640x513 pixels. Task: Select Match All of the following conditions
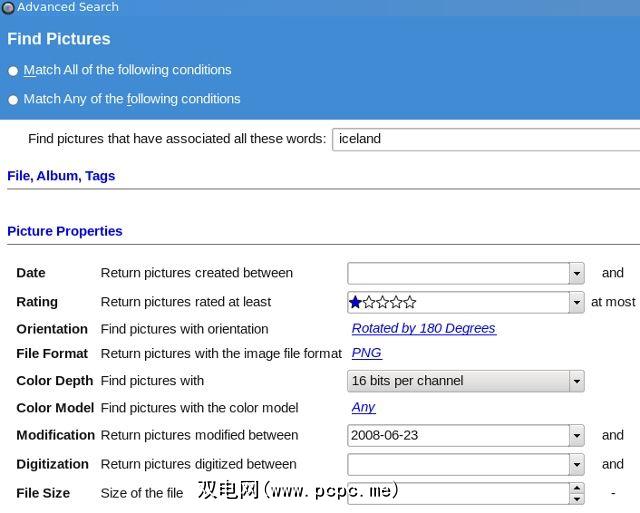tap(13, 71)
